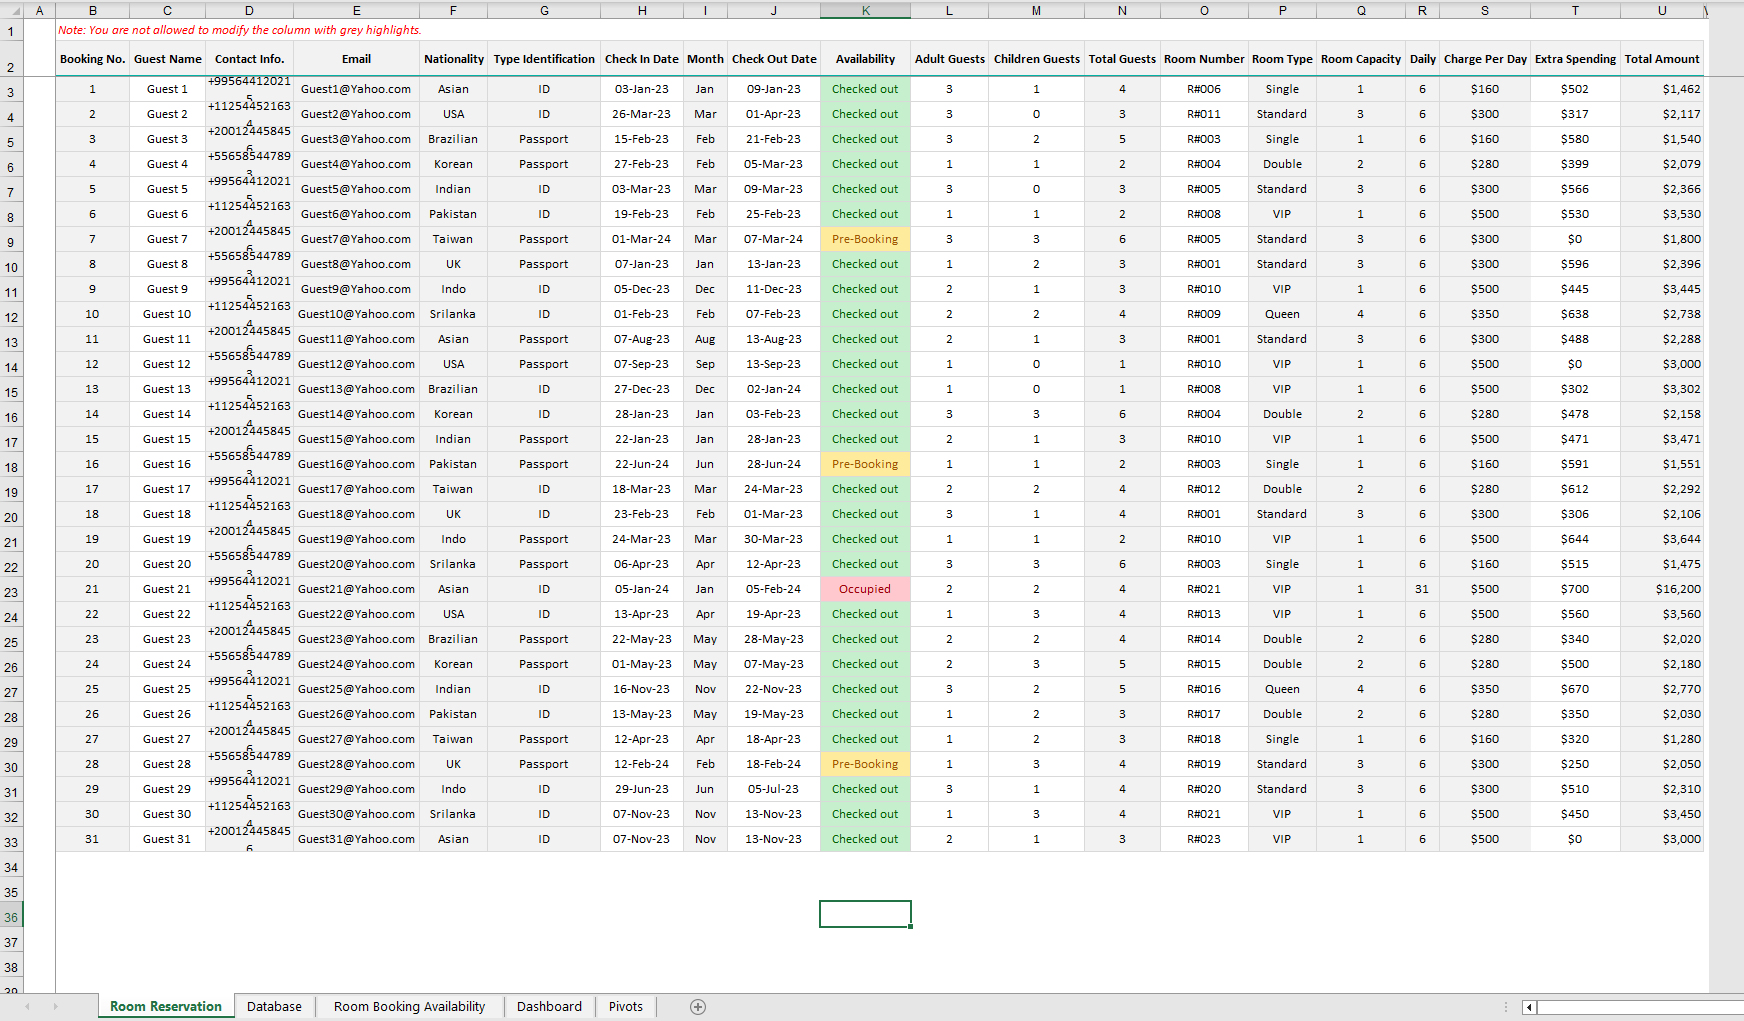Image resolution: width=1744 pixels, height=1021 pixels.
Task: Click the Room Number header cell
Action: tap(1204, 59)
